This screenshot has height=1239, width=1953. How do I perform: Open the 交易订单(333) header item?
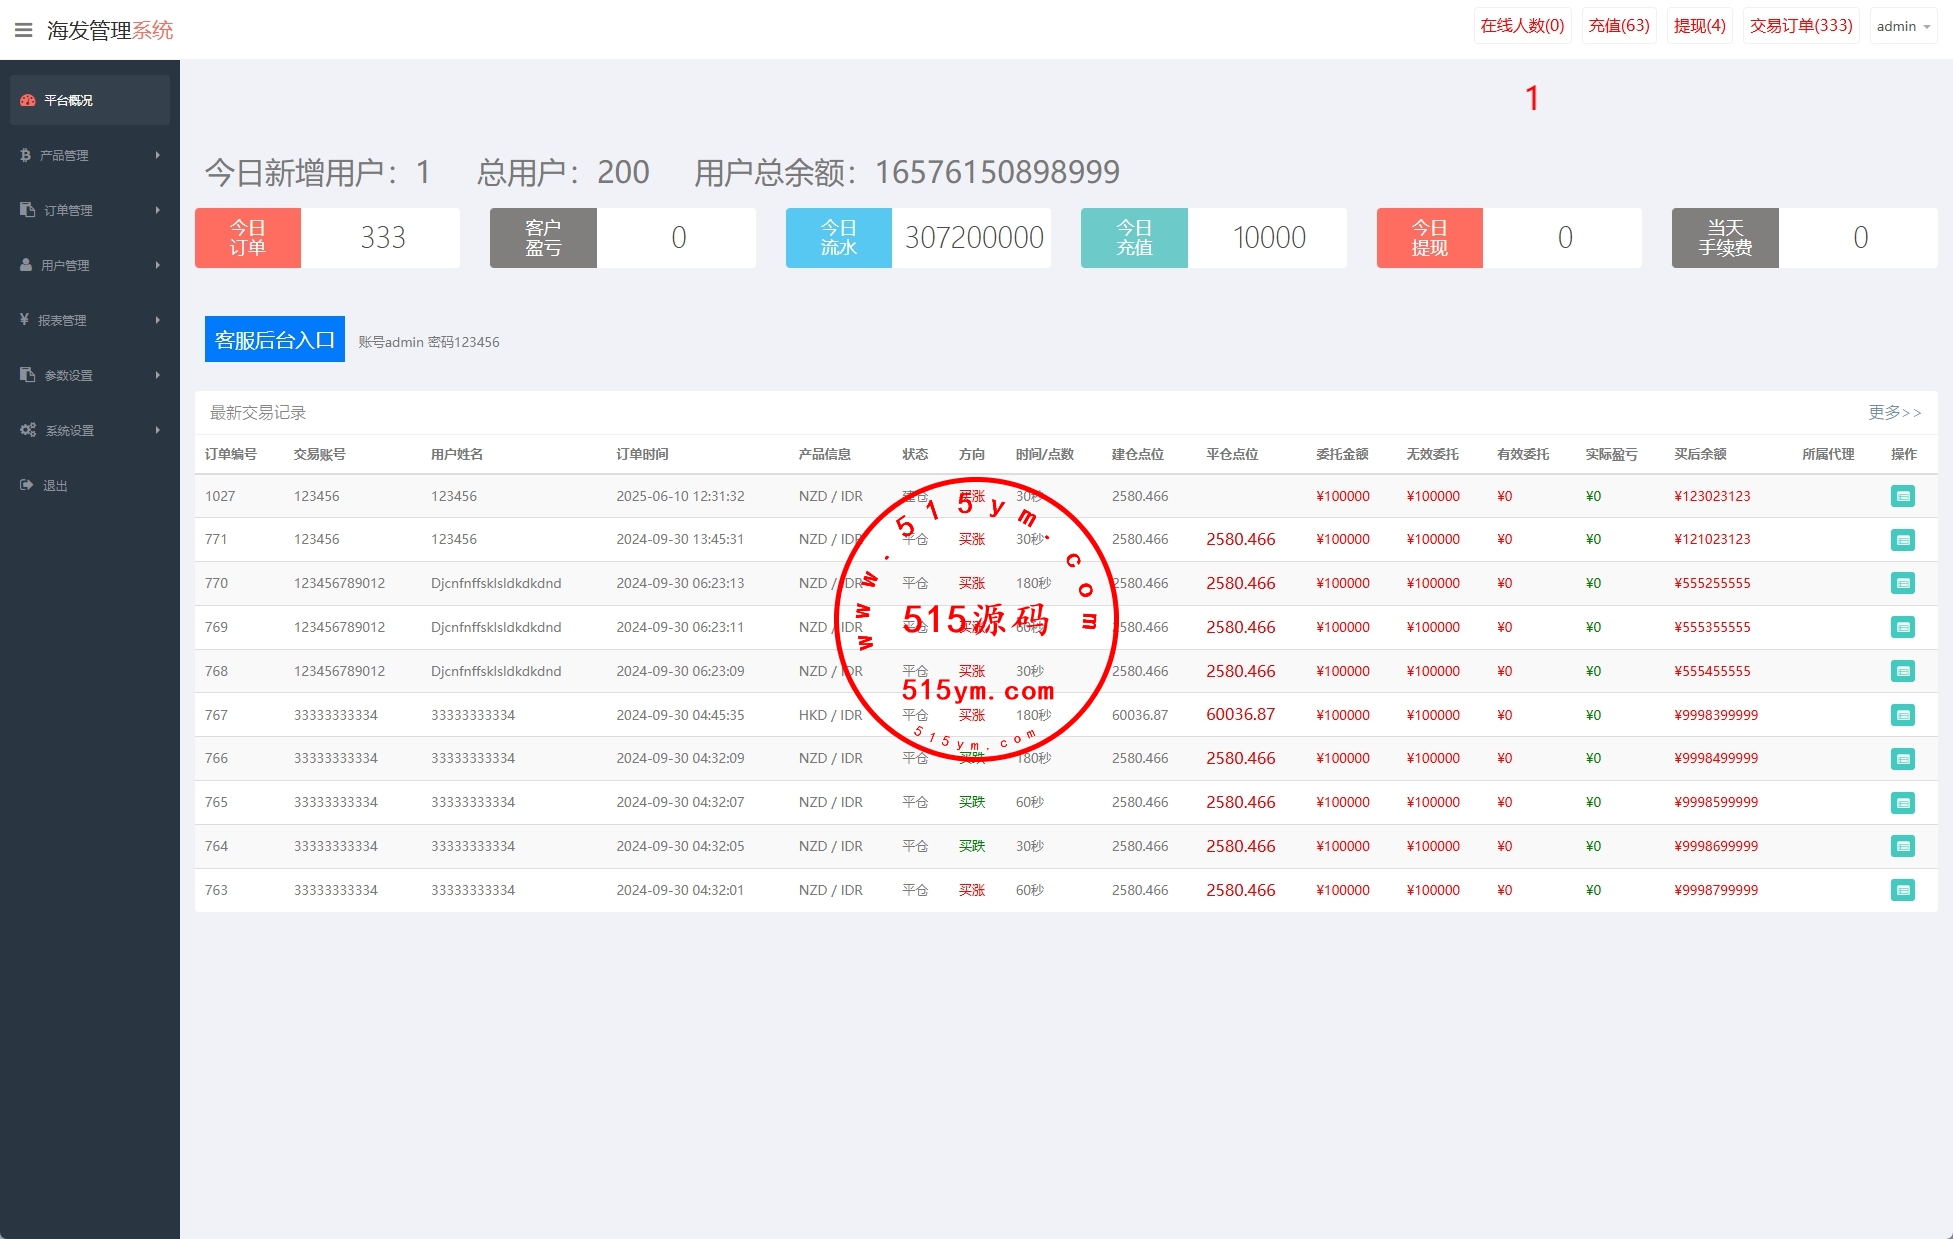(1800, 26)
